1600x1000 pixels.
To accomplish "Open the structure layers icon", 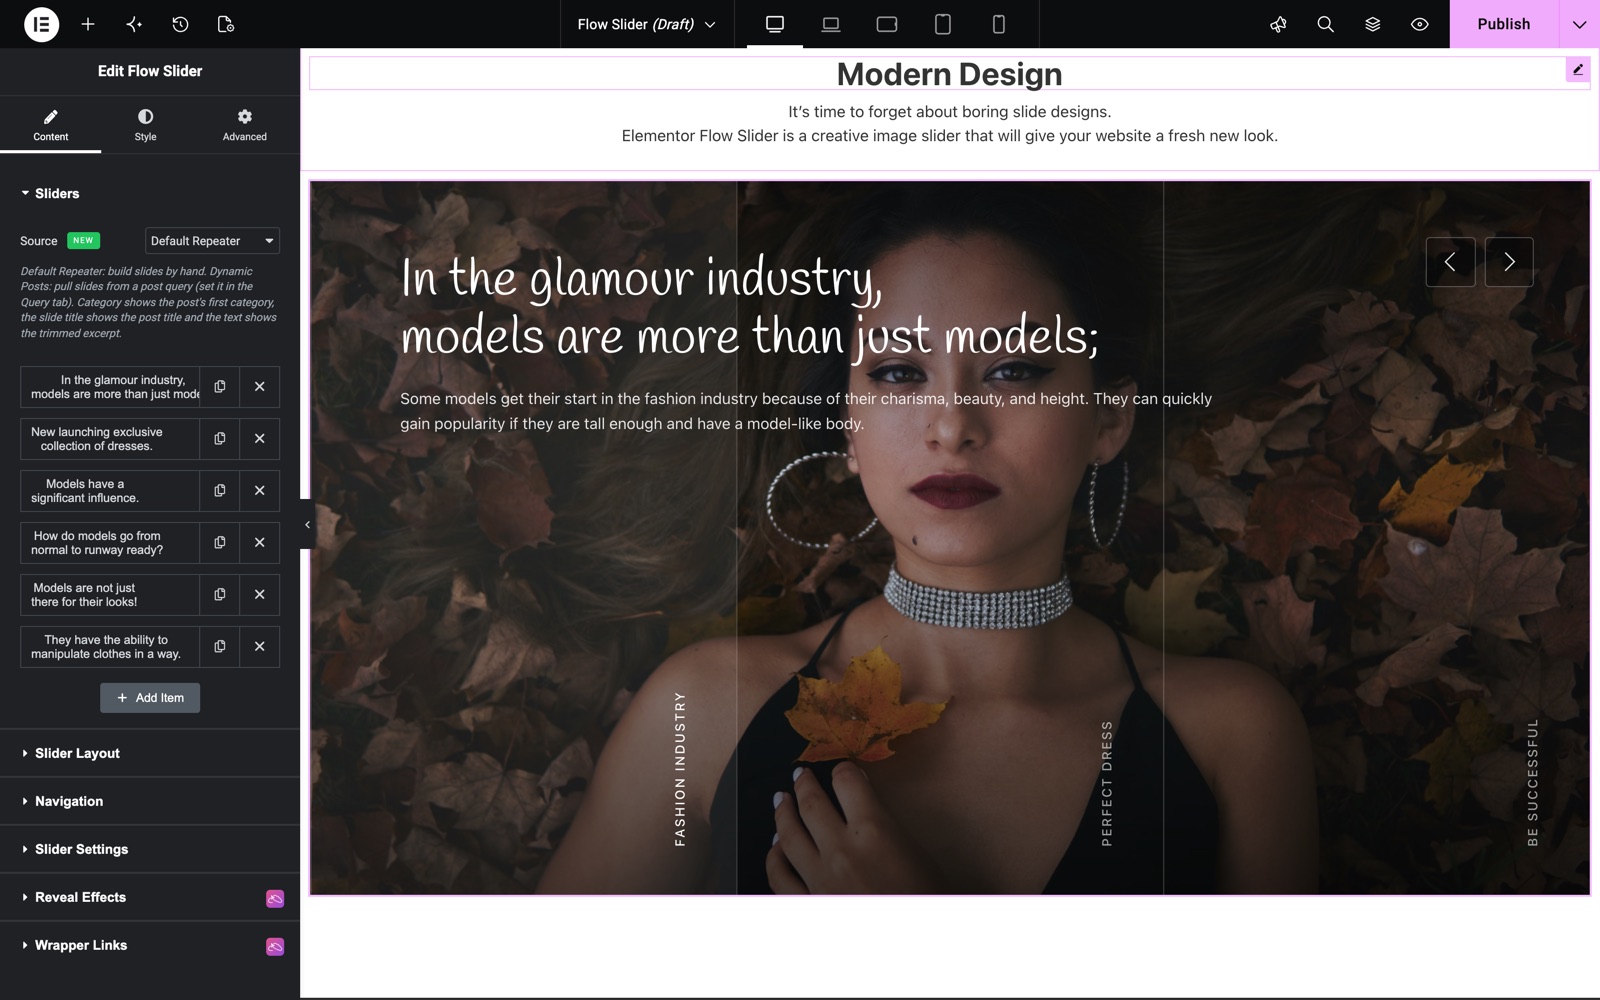I will pyautogui.click(x=1373, y=24).
